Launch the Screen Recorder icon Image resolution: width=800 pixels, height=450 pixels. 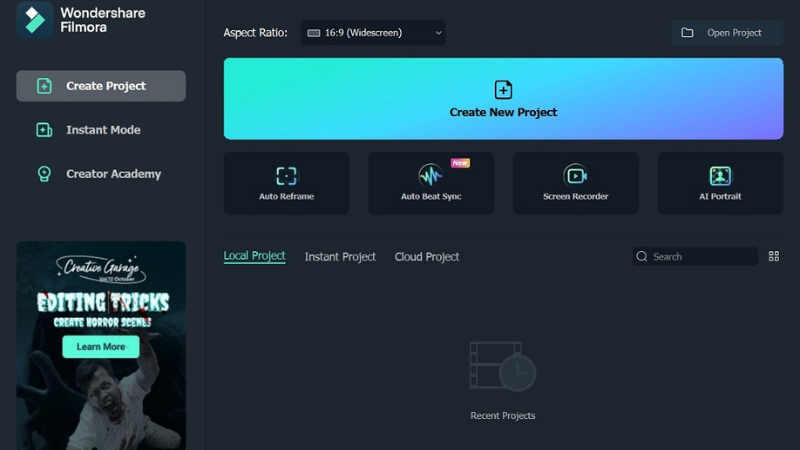click(x=575, y=176)
